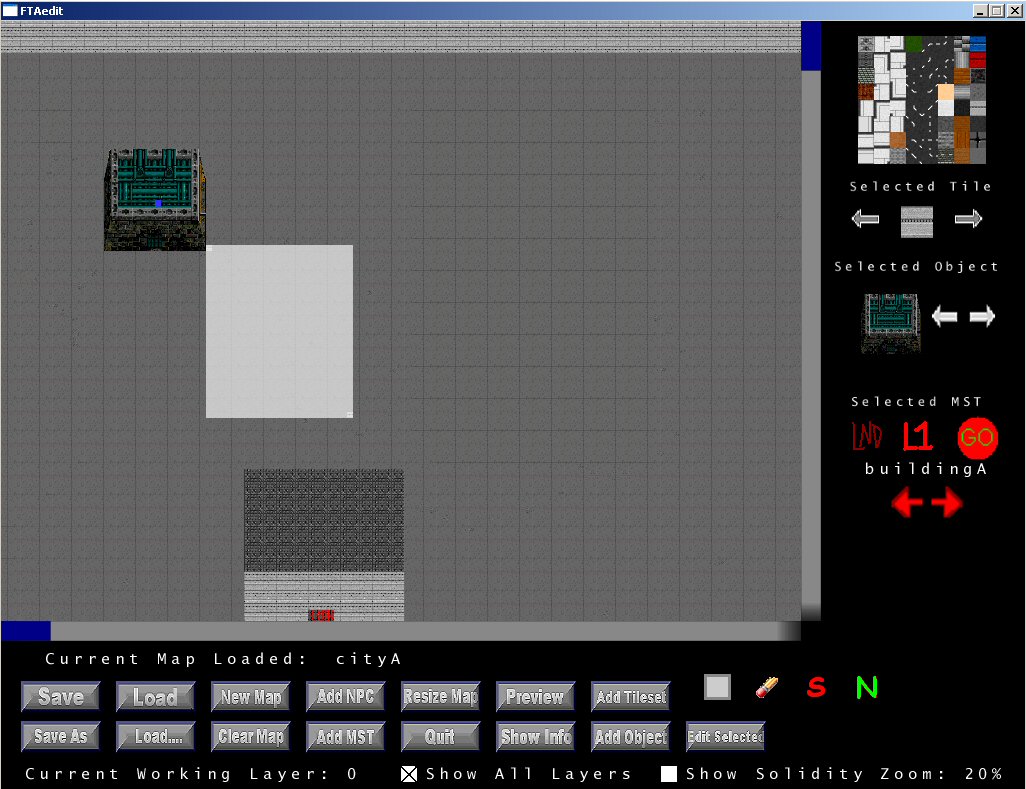Switch to next selected object arrow
1026x789 pixels.
click(982, 317)
